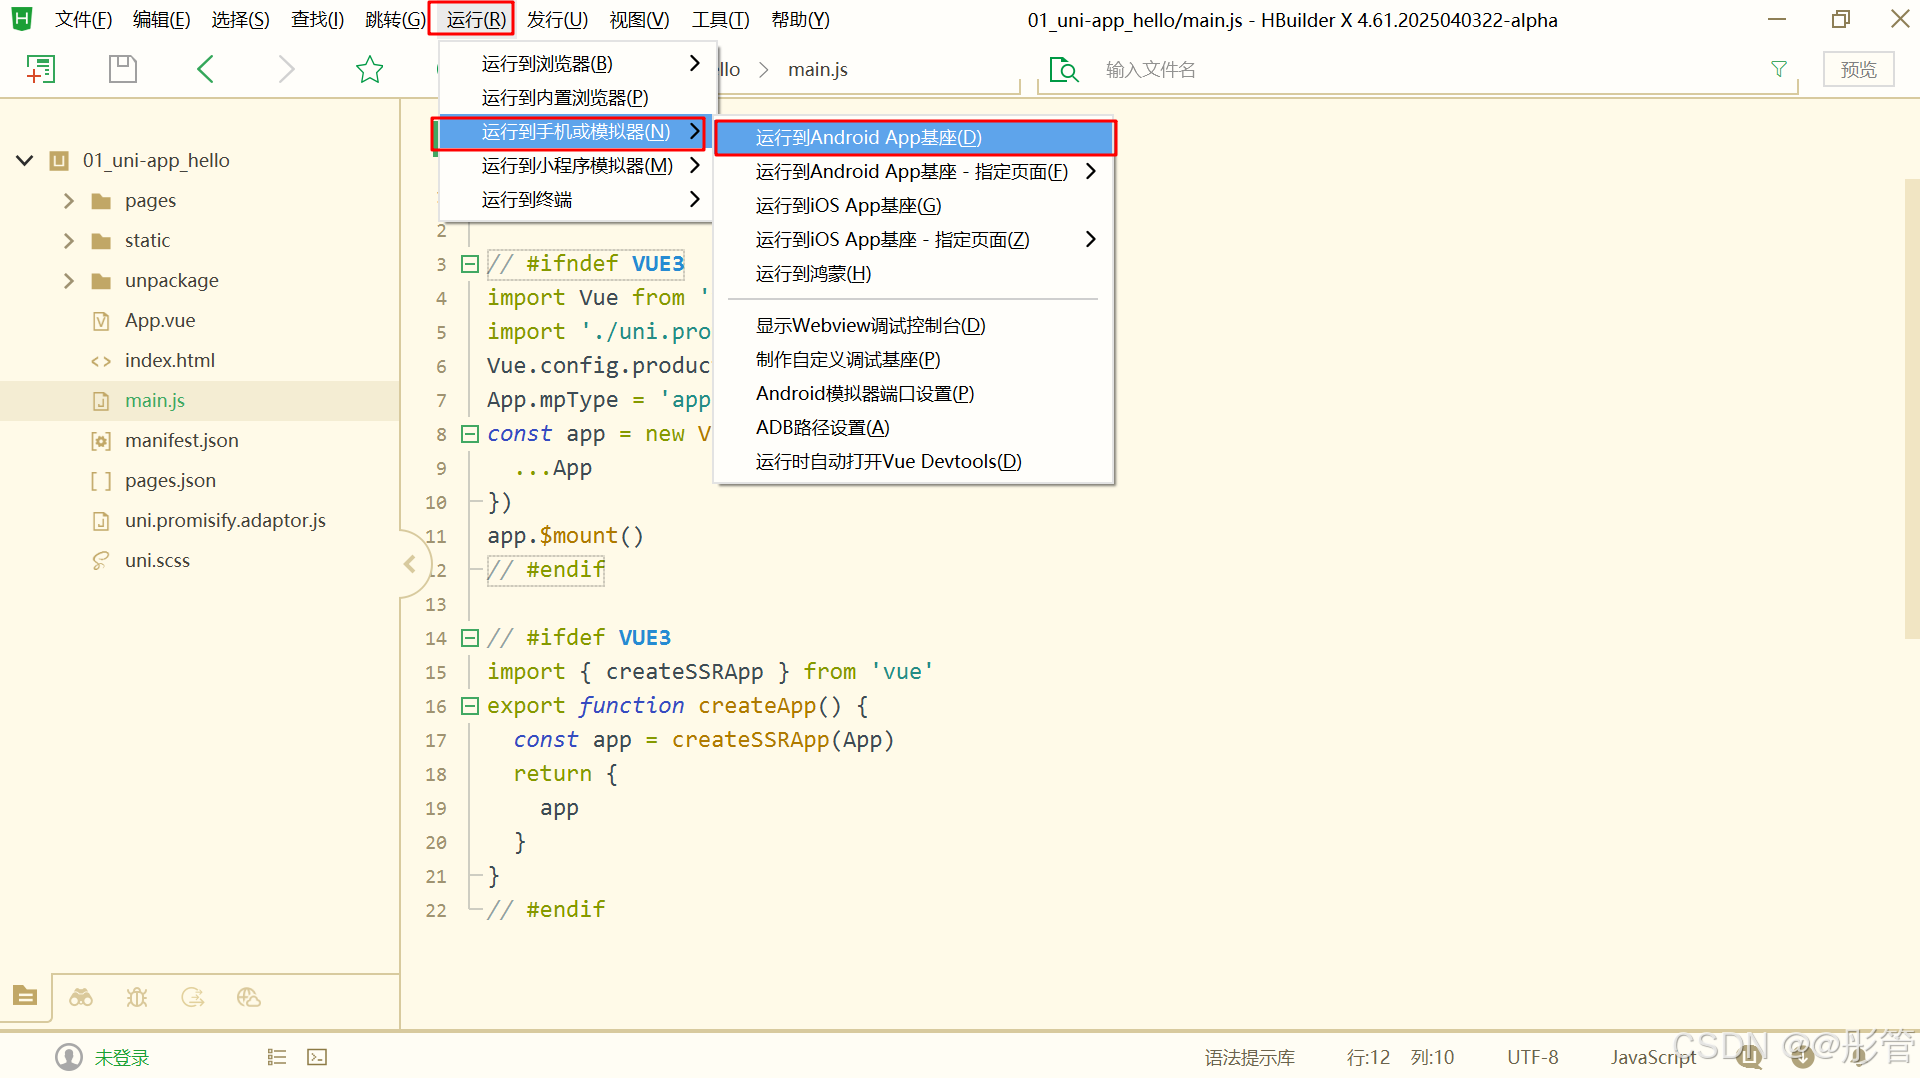Click the JavaScript language status item

tap(1653, 1058)
